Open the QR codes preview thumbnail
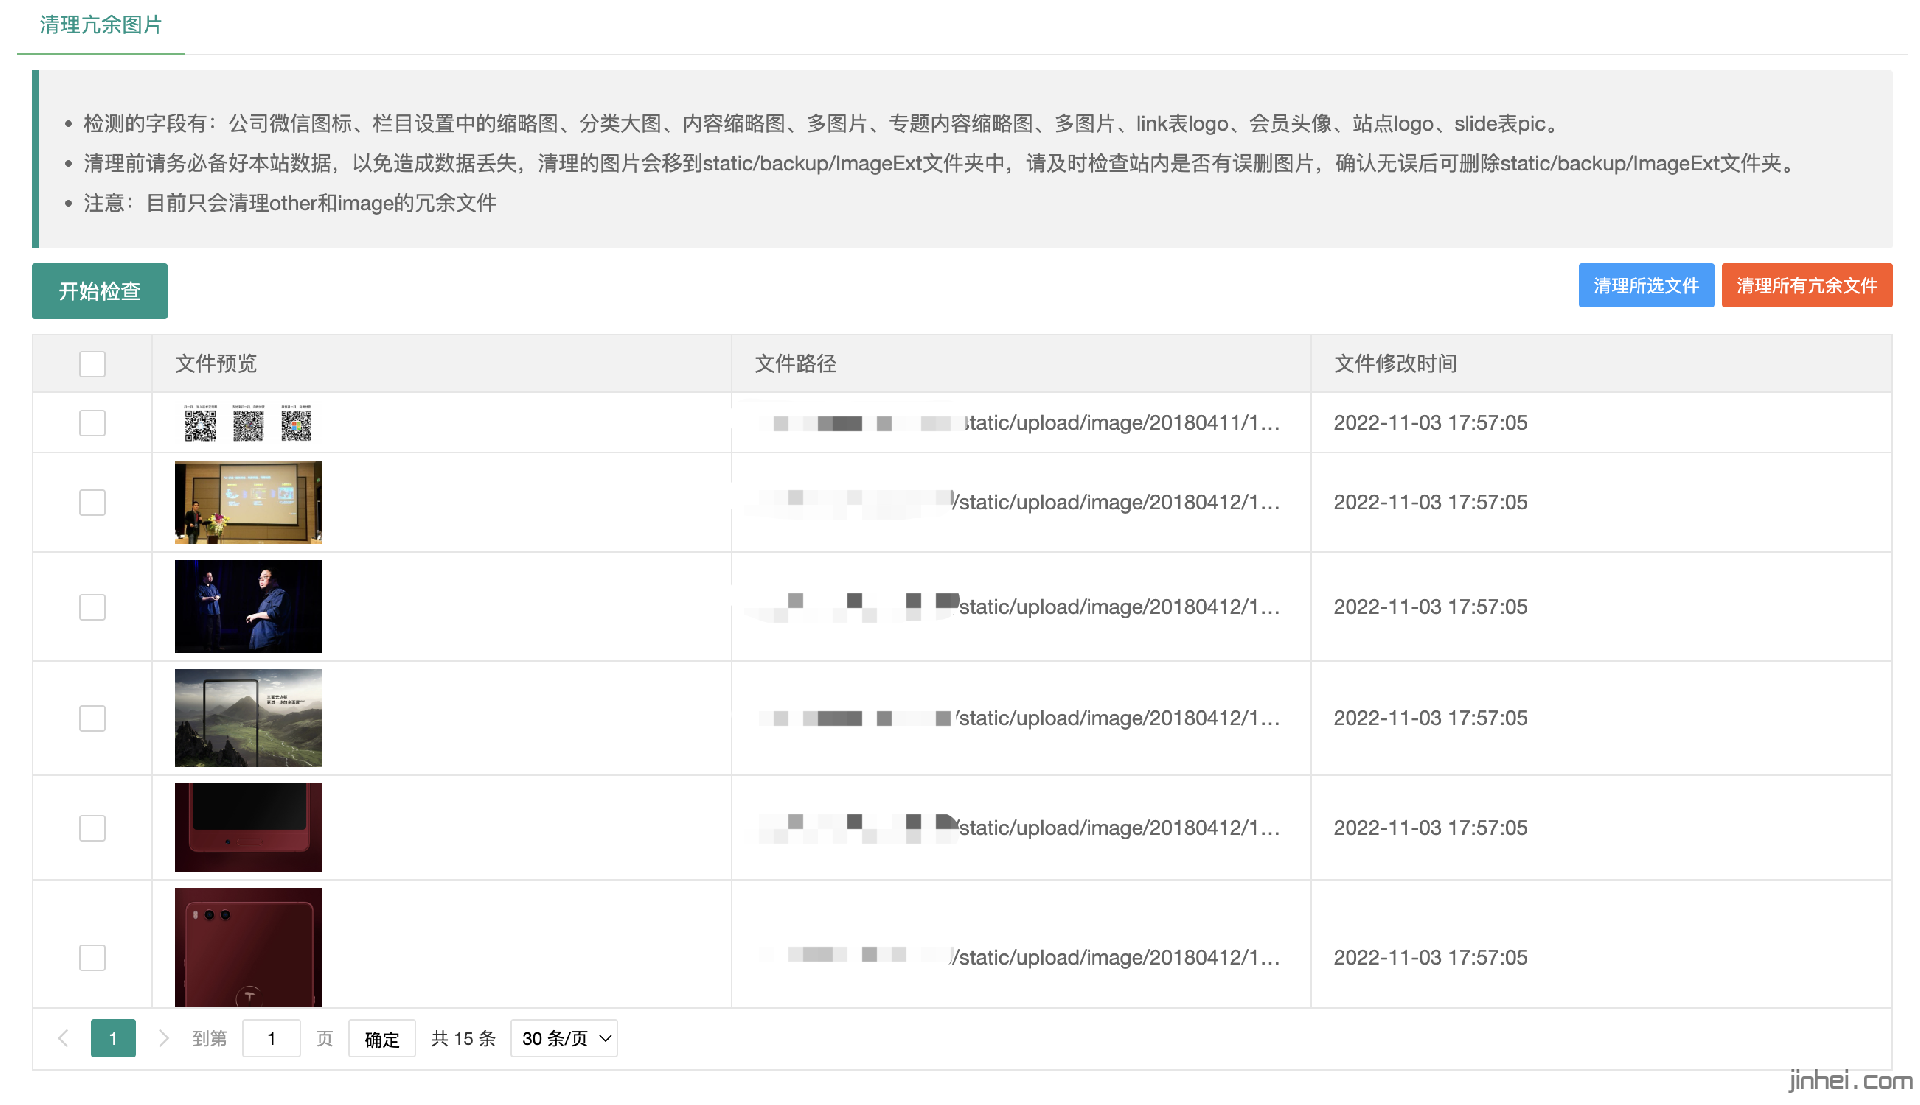Viewport: 1920px width, 1105px height. tap(248, 423)
